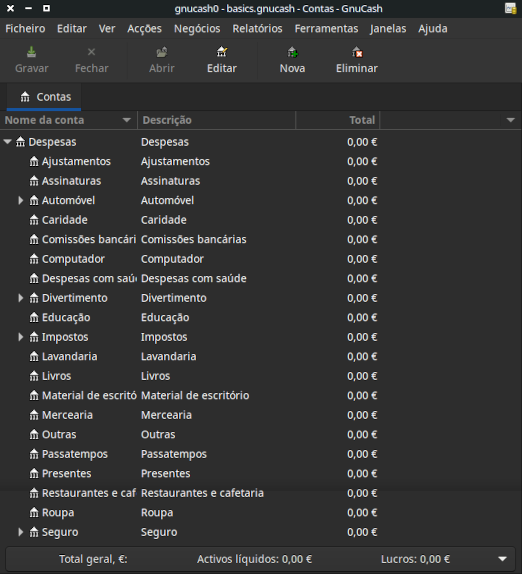Click the Roupa description cell

click(157, 512)
